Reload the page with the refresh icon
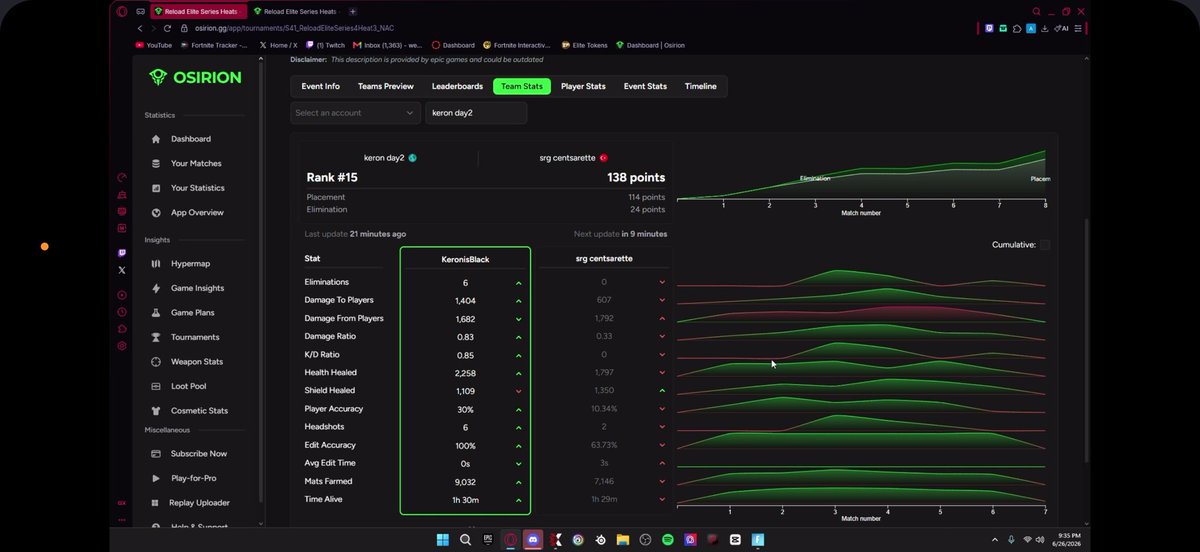 (169, 28)
